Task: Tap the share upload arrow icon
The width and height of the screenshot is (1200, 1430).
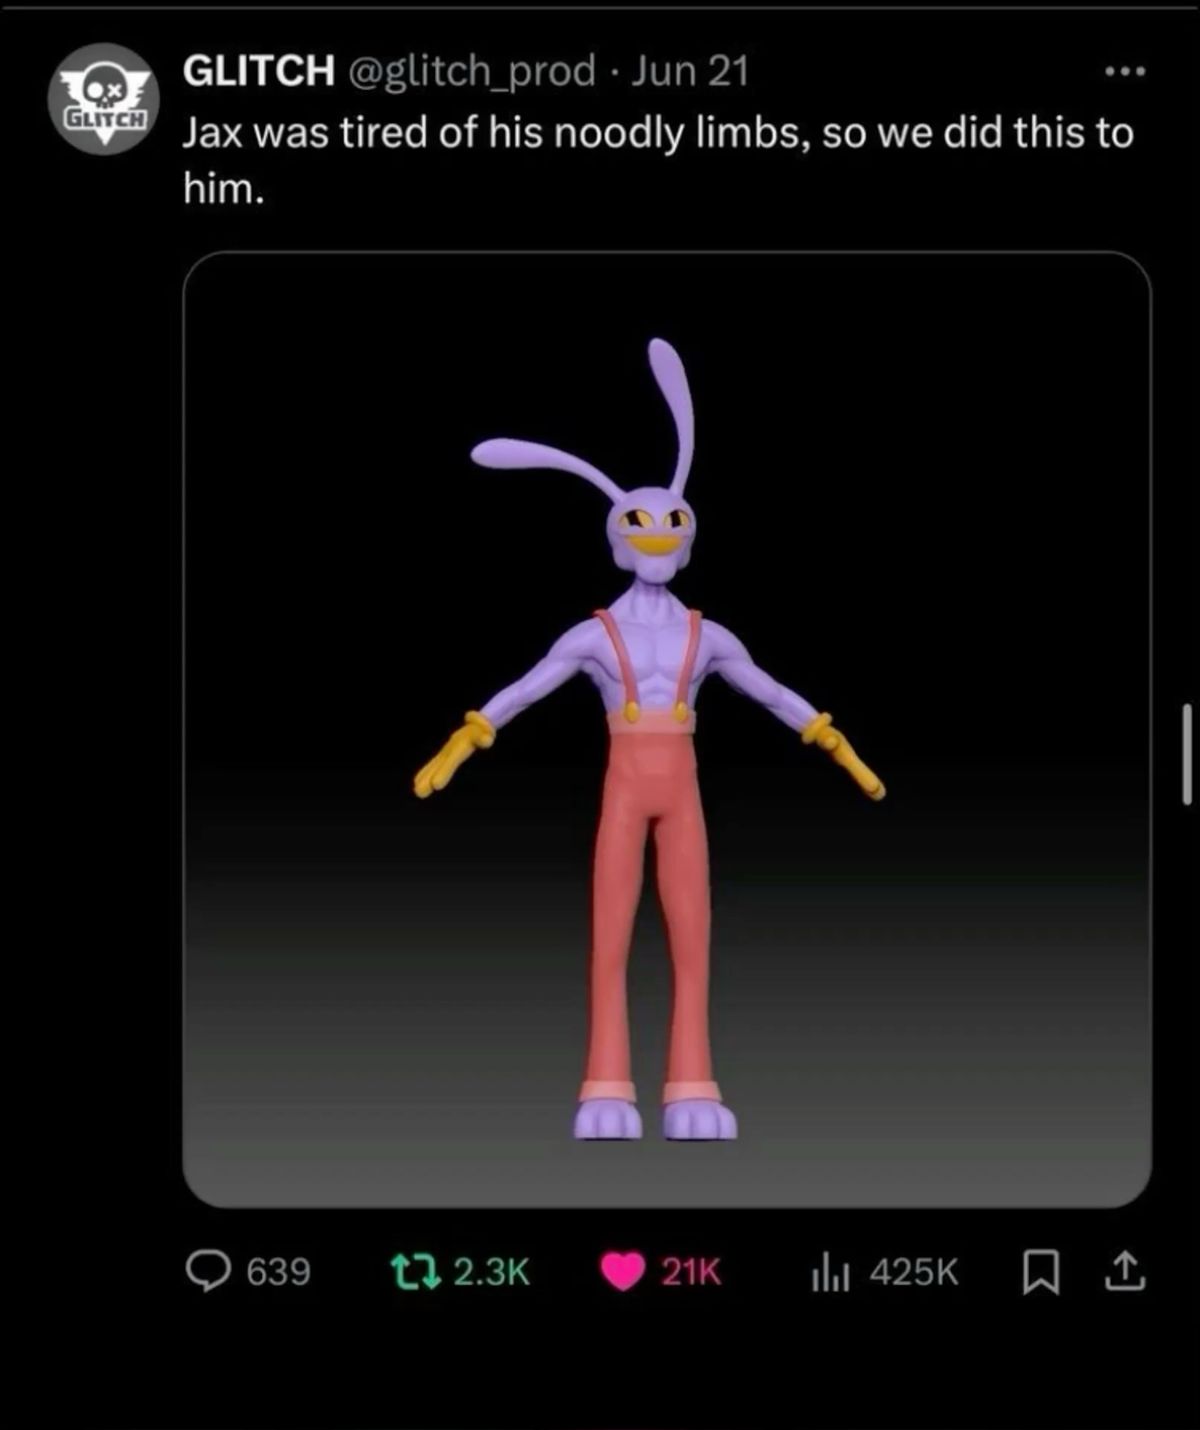Action: [1123, 1271]
